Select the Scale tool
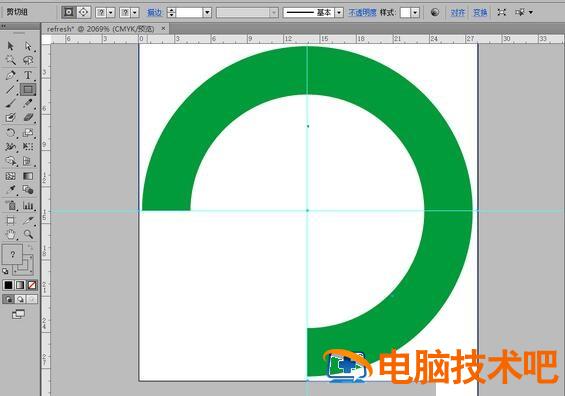Viewport: 565px width, 396px height. click(x=28, y=133)
